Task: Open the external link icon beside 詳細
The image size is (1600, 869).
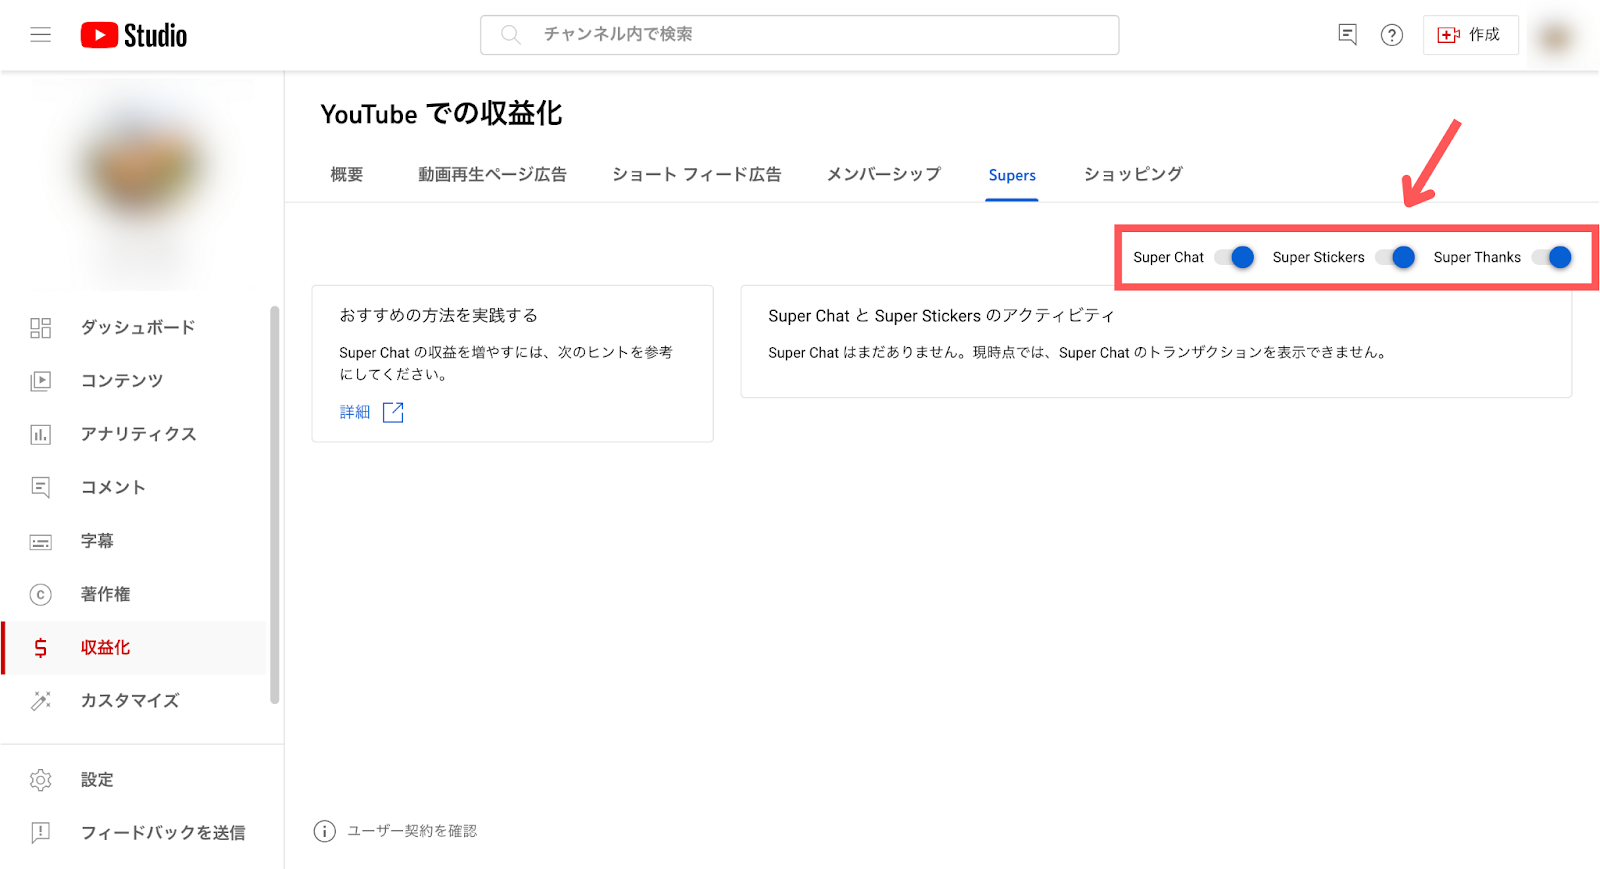Action: coord(393,412)
